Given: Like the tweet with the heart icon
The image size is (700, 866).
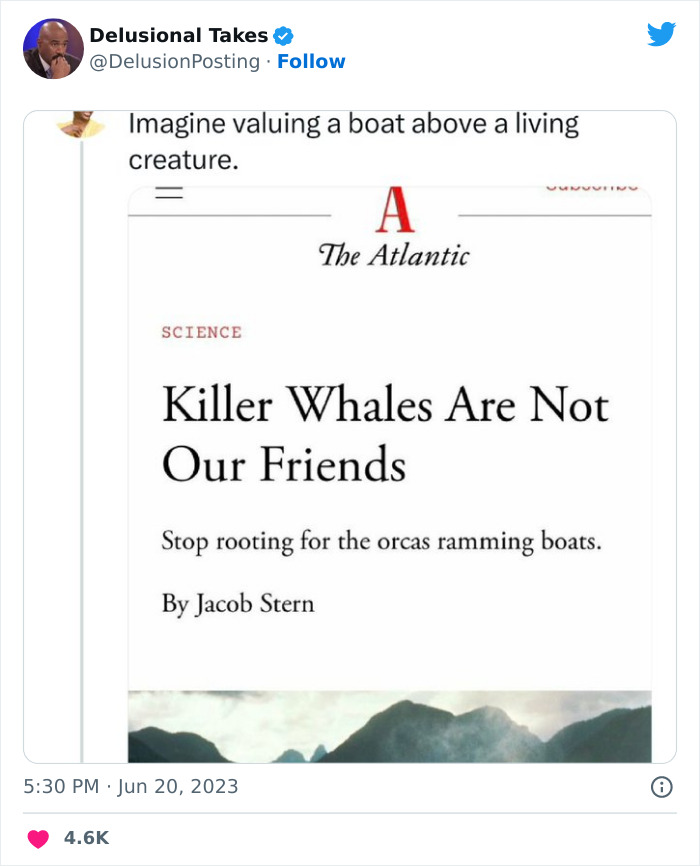Looking at the screenshot, I should tap(37, 838).
